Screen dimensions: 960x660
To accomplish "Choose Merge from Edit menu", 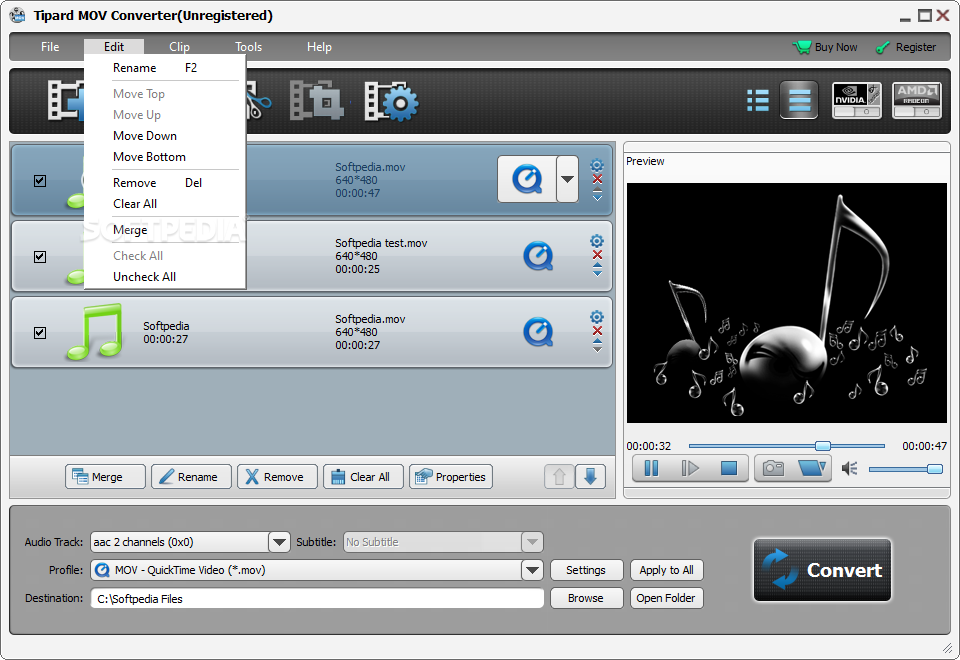I will [x=165, y=230].
